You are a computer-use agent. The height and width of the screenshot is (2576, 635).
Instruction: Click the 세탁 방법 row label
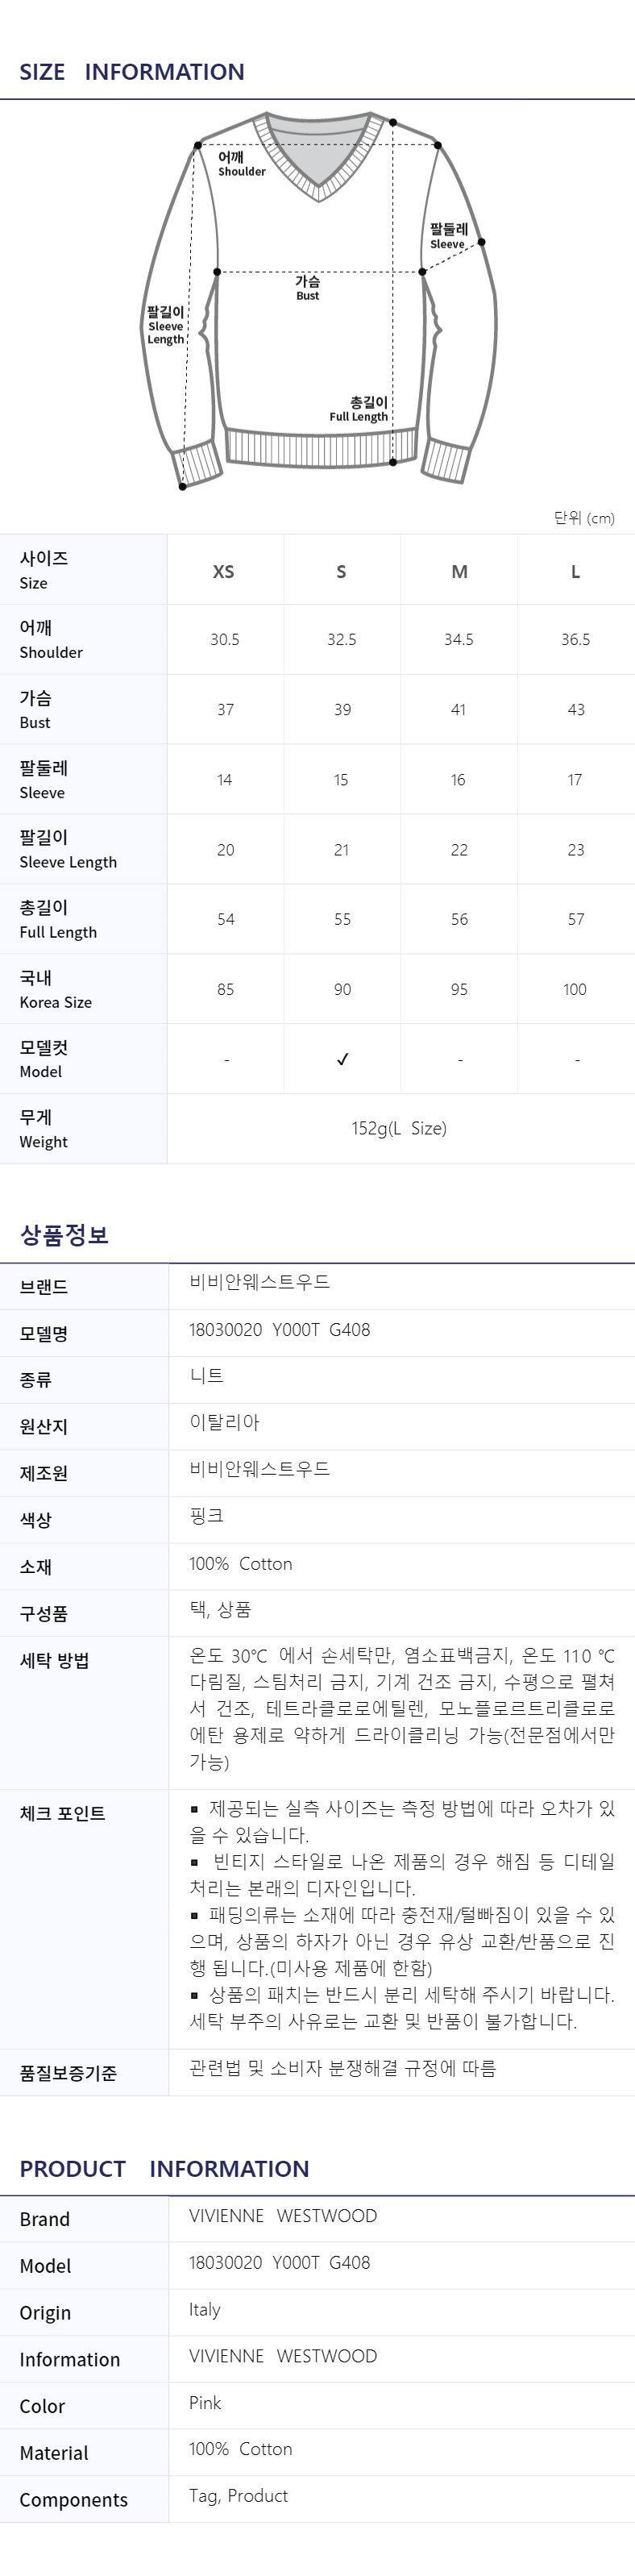(x=55, y=1660)
